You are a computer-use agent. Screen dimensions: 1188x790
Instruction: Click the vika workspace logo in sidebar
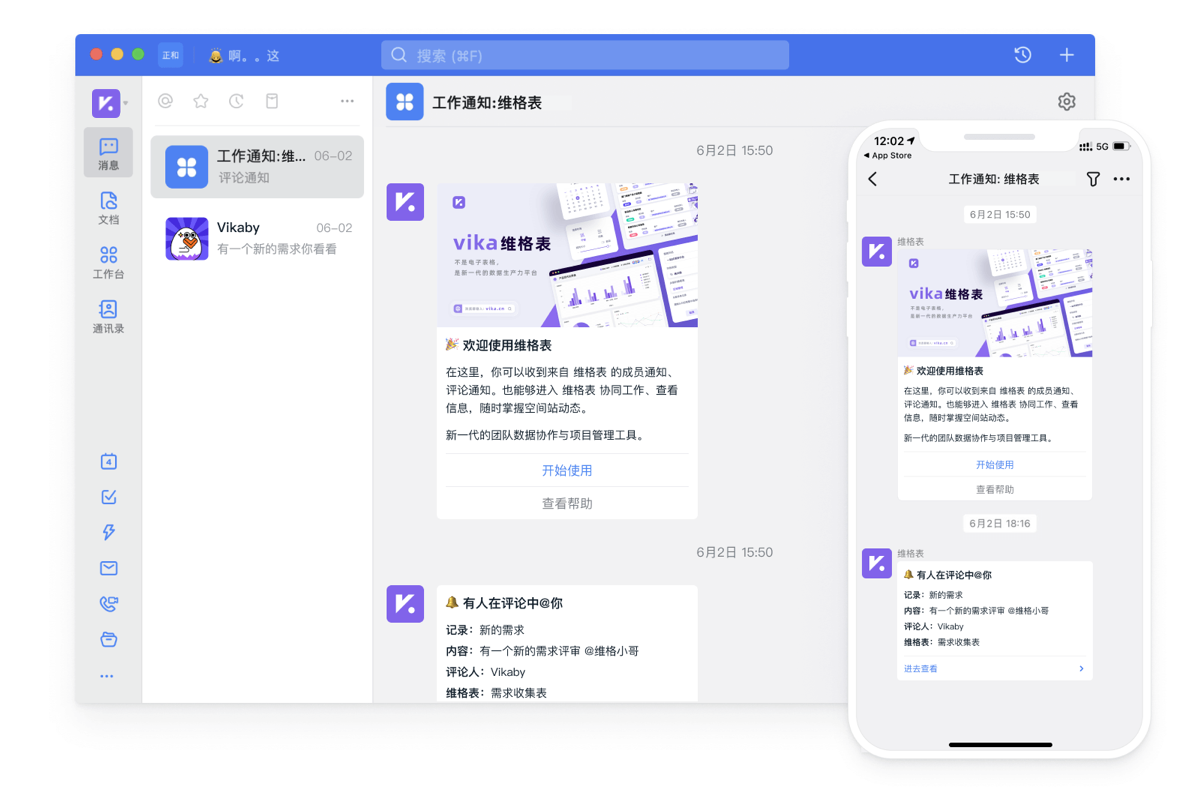tap(106, 103)
